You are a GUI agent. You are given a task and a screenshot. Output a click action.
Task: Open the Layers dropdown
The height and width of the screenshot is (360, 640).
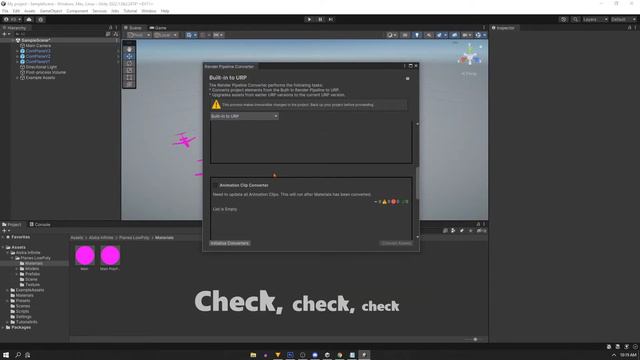595,19
